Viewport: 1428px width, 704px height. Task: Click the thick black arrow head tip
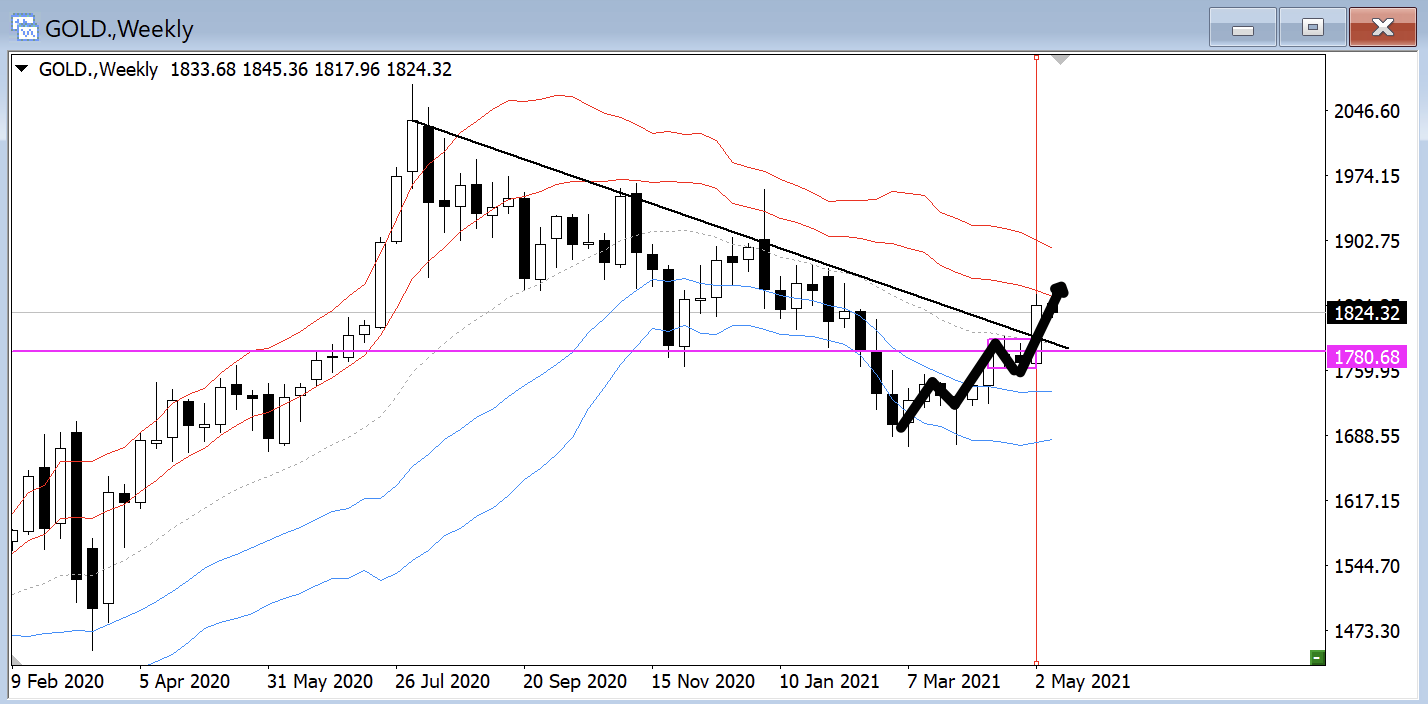tap(1062, 288)
